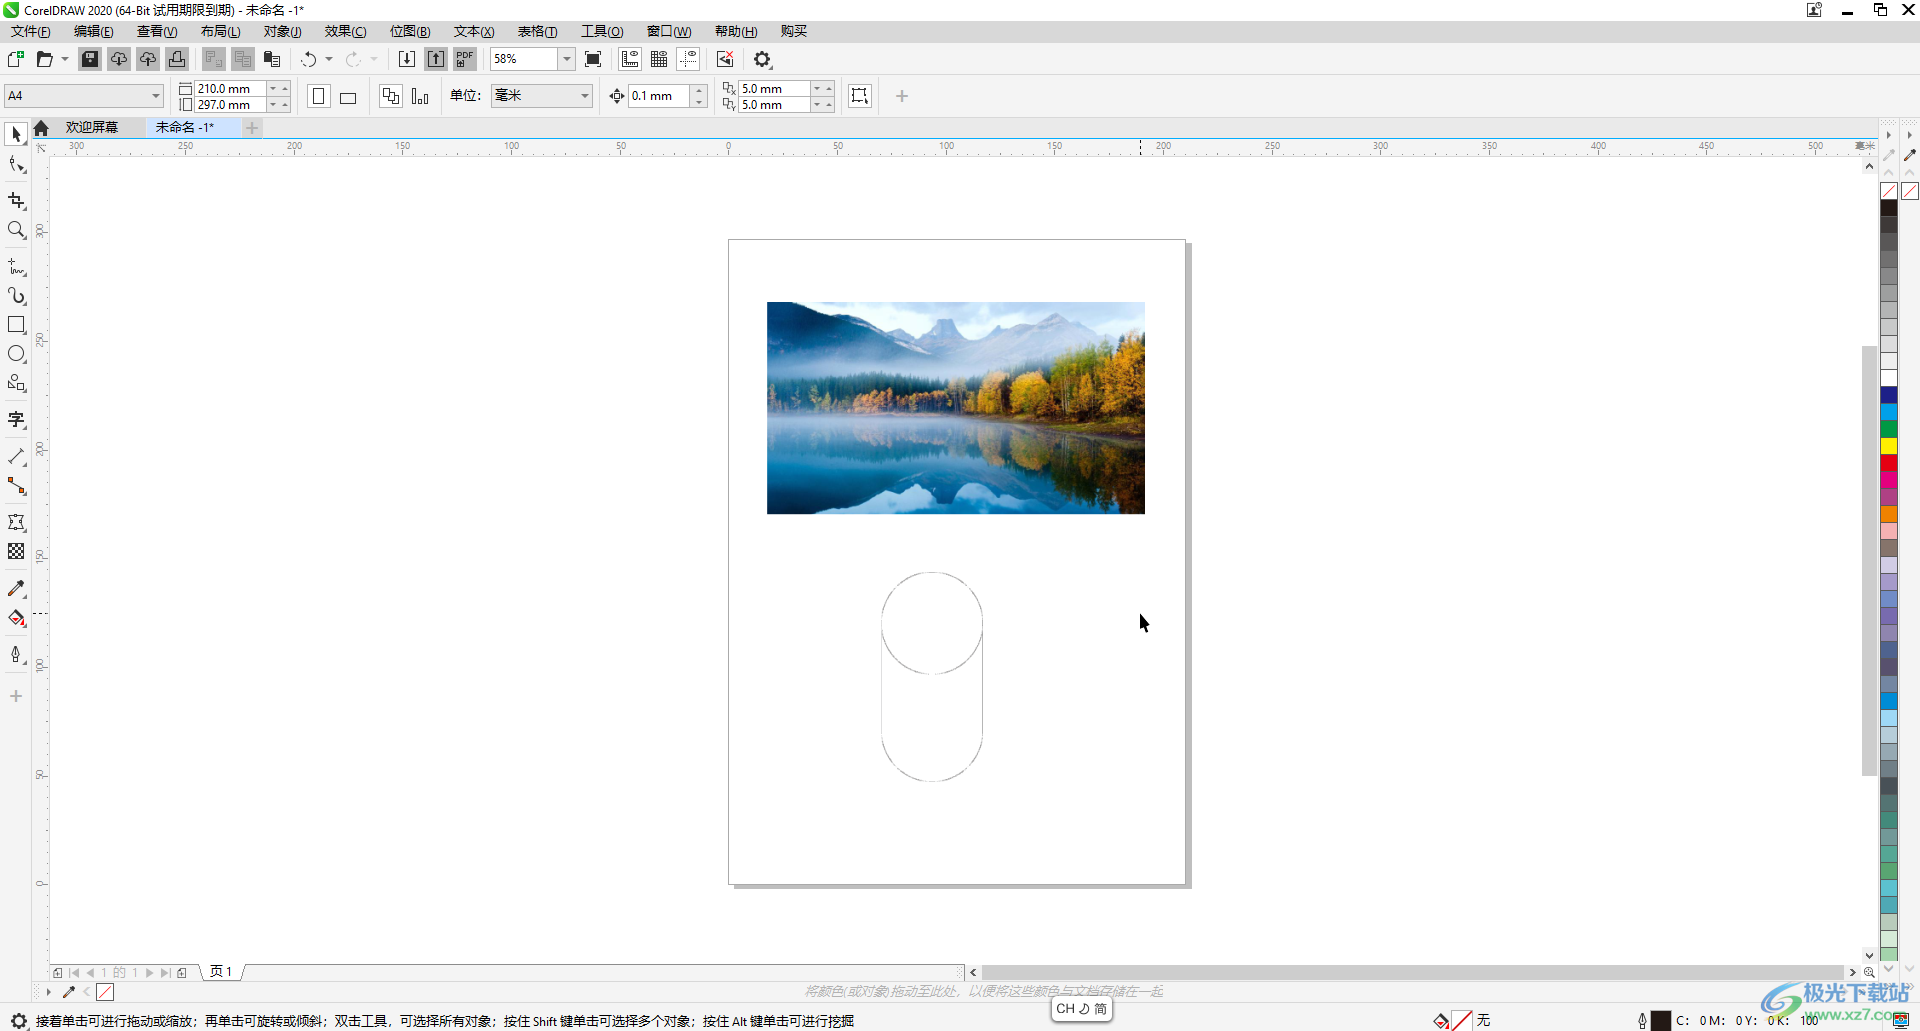Image resolution: width=1920 pixels, height=1031 pixels.
Task: Open the A4 page size dropdown
Action: click(x=156, y=96)
